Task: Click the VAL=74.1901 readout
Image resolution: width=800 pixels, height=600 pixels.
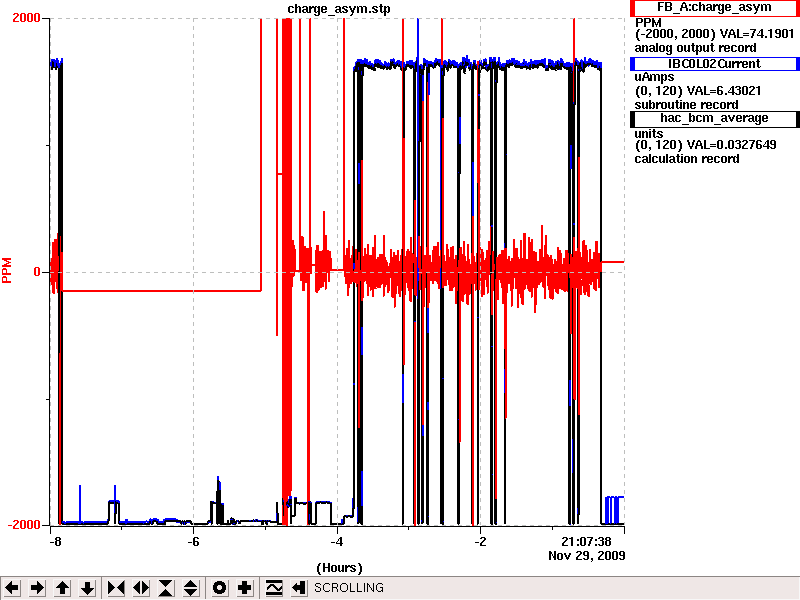Action: 757,34
